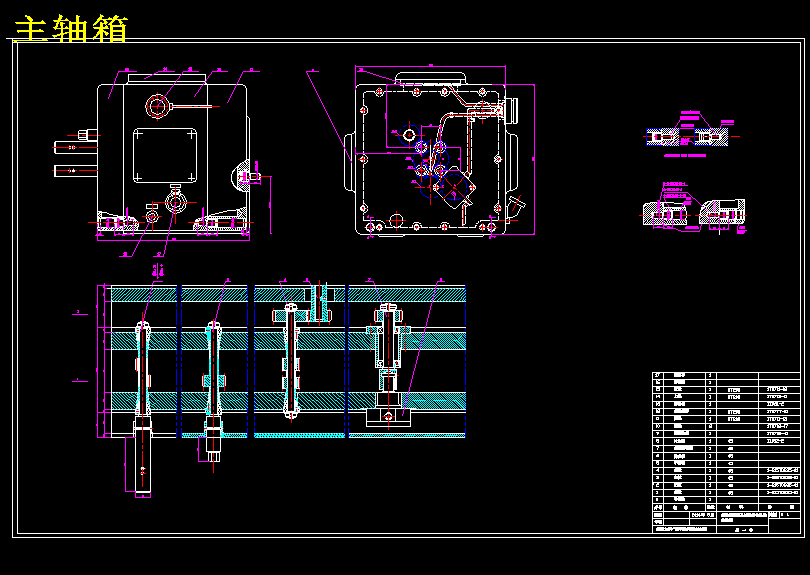Image resolution: width=810 pixels, height=575 pixels.
Task: Click the red circle at top of front view
Action: [x=157, y=106]
